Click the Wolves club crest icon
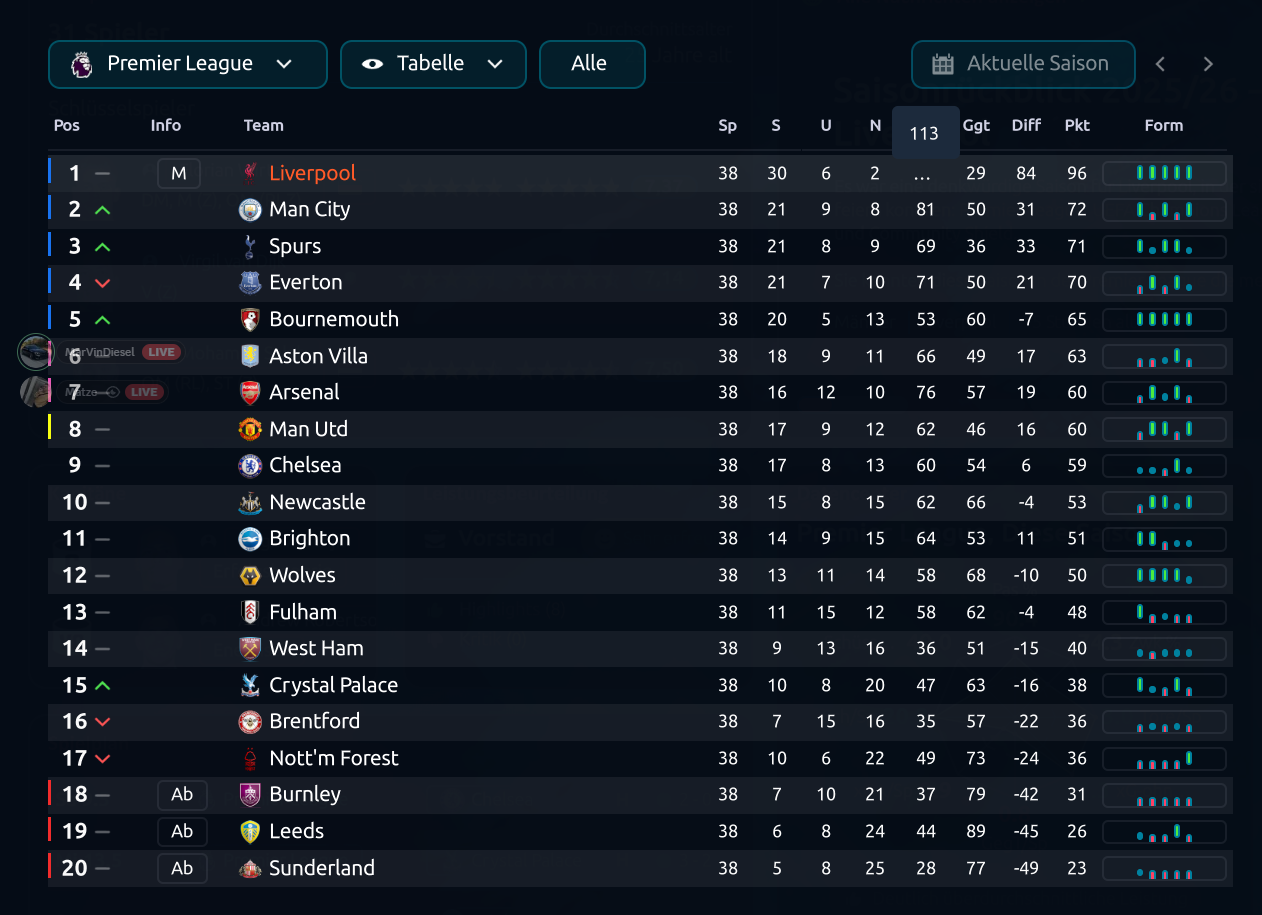Image resolution: width=1262 pixels, height=915 pixels. click(250, 576)
